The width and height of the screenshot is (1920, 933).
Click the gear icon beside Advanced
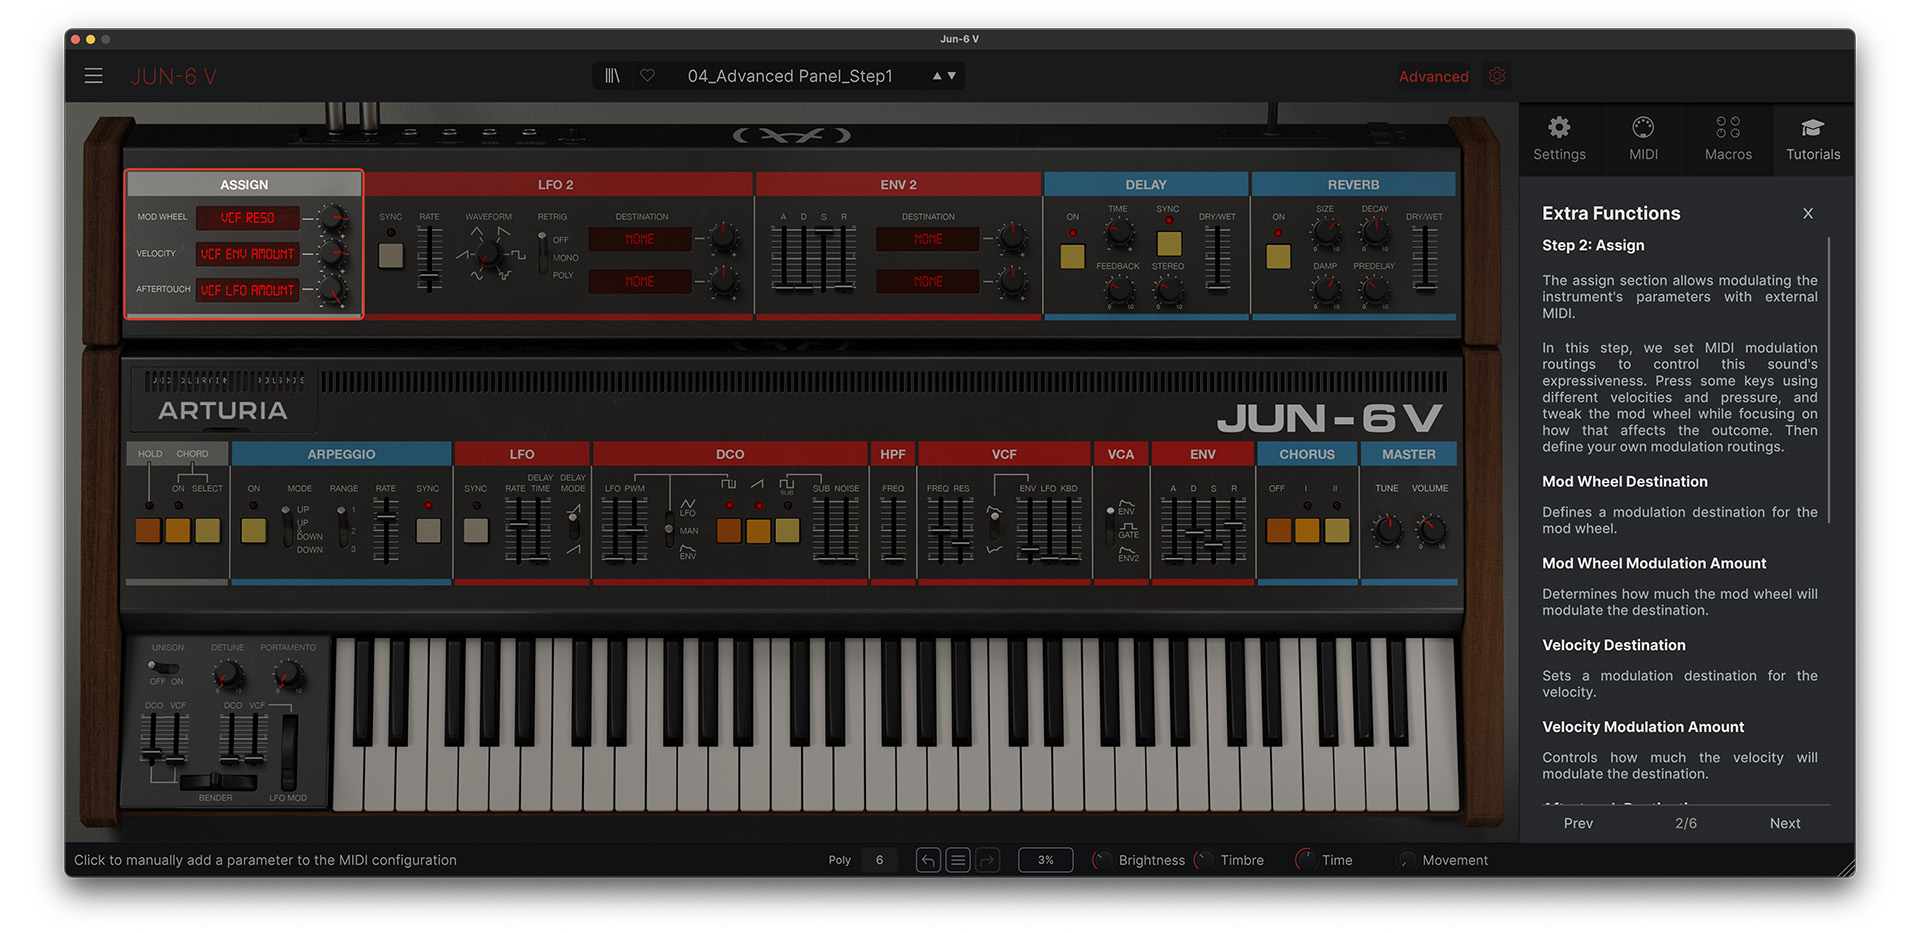[1497, 76]
